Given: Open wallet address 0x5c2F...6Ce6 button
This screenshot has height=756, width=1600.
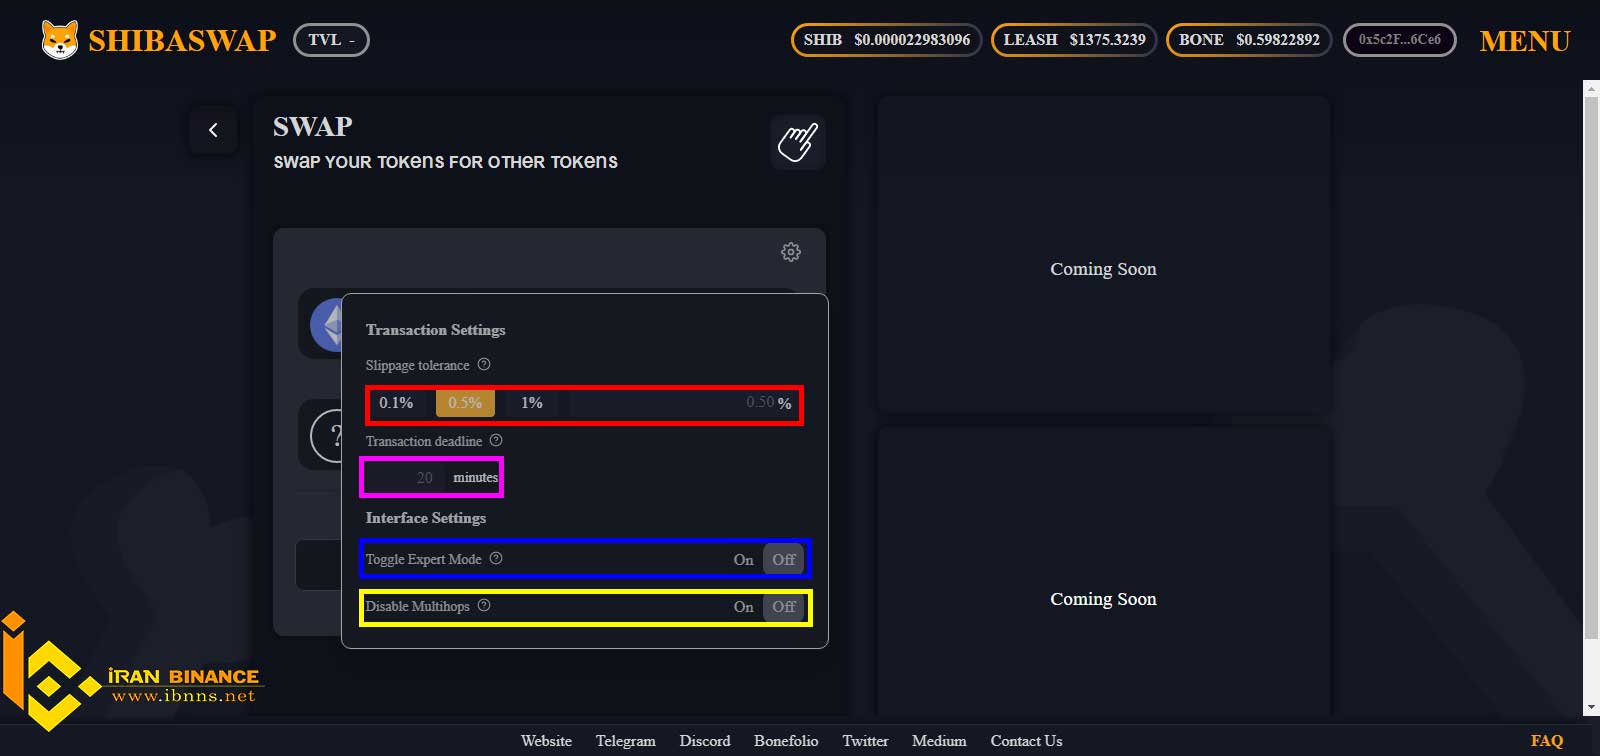Looking at the screenshot, I should click(x=1399, y=40).
